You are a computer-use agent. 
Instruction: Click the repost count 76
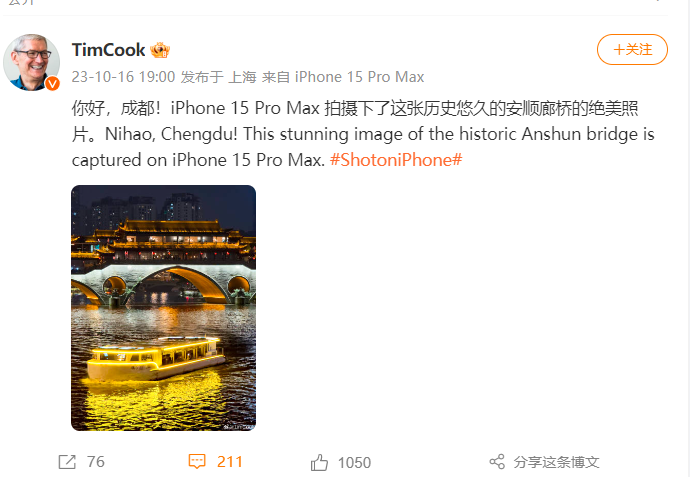click(95, 462)
